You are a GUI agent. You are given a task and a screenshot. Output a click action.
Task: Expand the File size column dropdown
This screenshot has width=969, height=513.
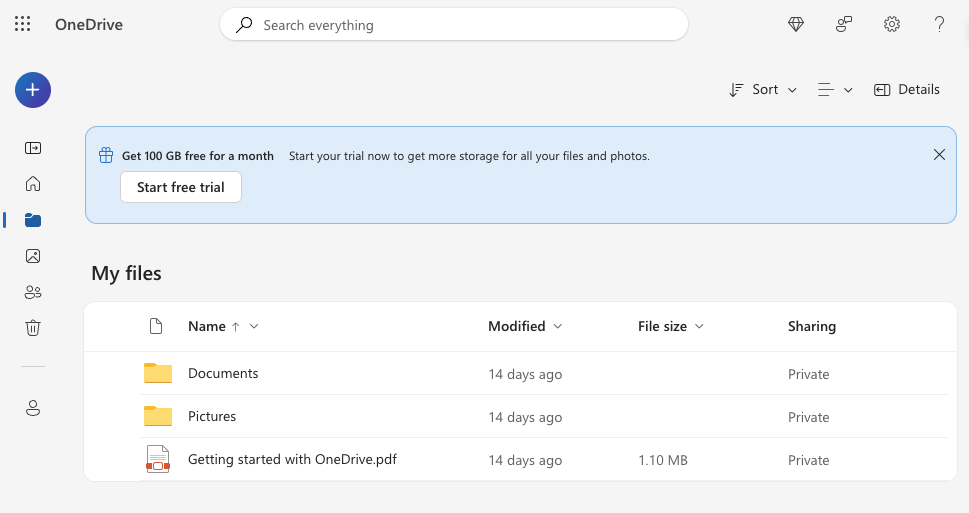coord(699,326)
